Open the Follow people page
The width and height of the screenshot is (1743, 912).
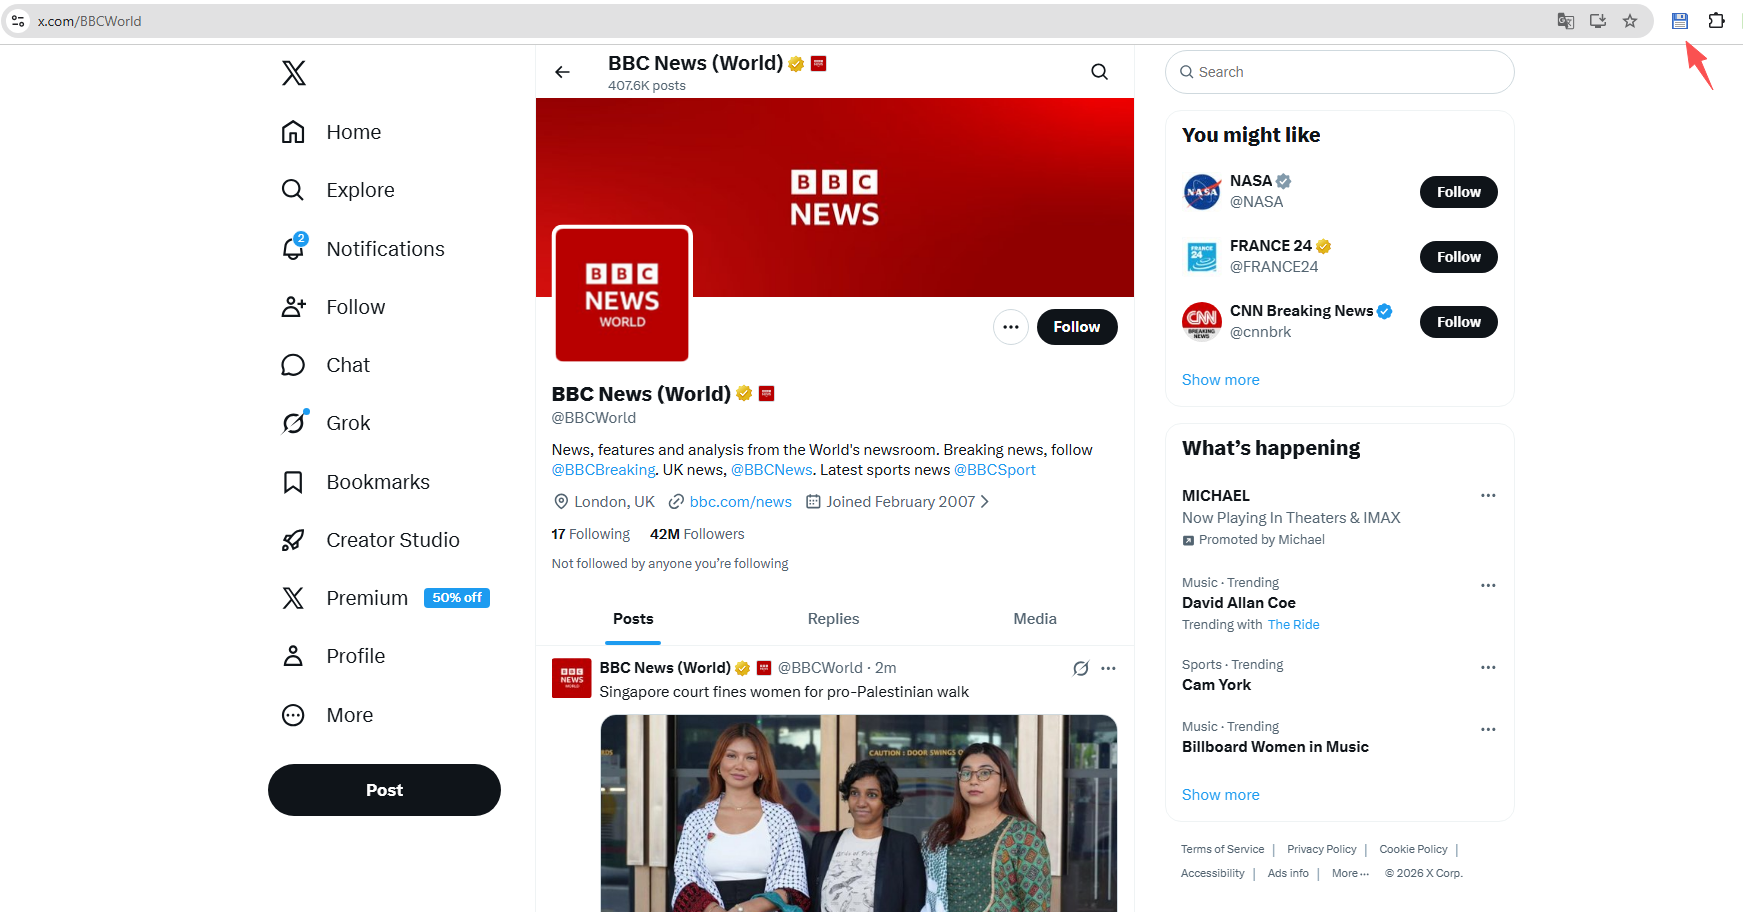tap(333, 307)
